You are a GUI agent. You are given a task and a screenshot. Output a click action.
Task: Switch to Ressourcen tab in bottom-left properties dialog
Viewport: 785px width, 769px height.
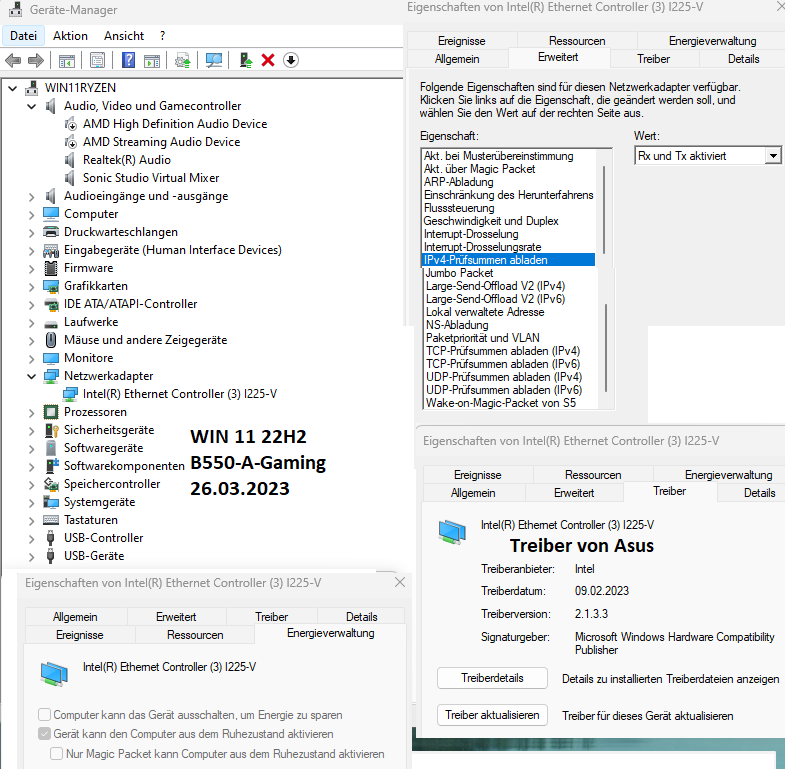195,635
